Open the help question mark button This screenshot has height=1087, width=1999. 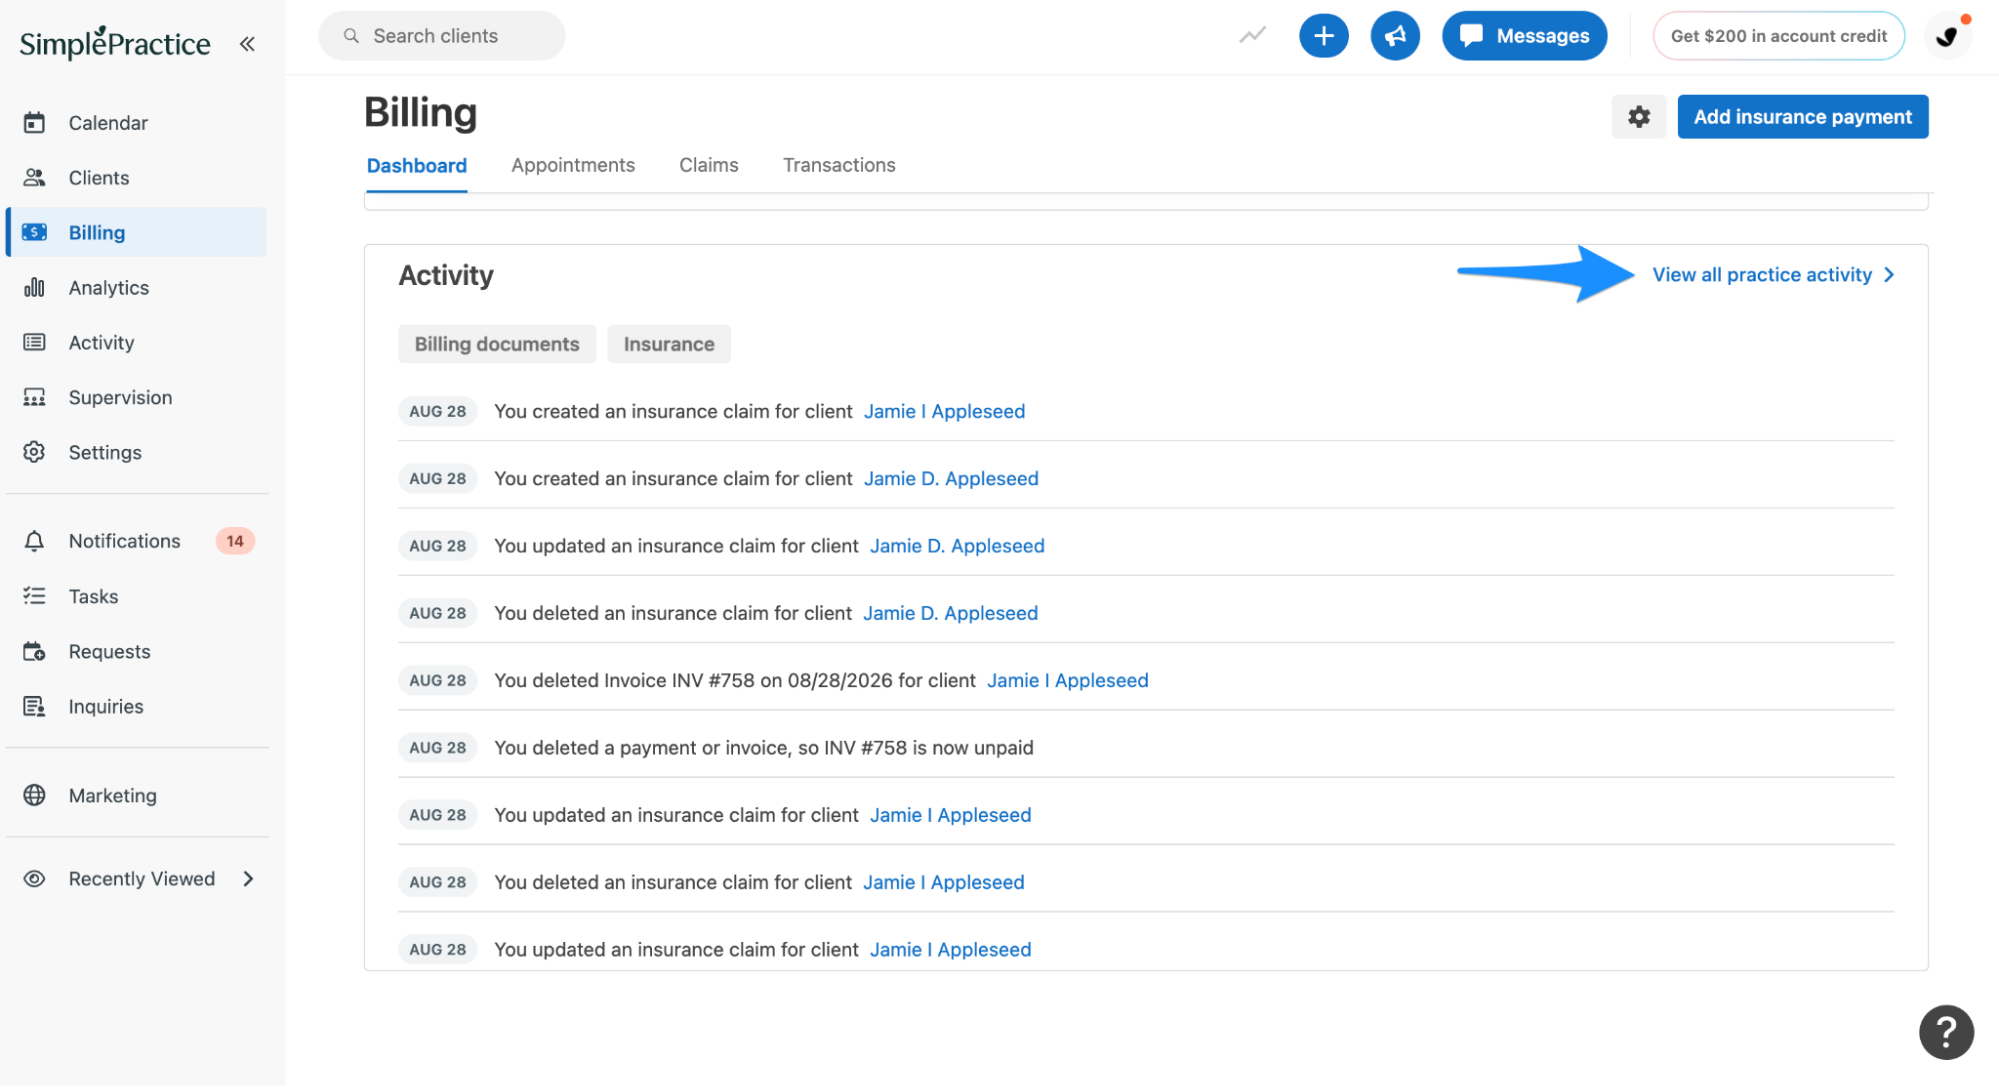(x=1945, y=1032)
